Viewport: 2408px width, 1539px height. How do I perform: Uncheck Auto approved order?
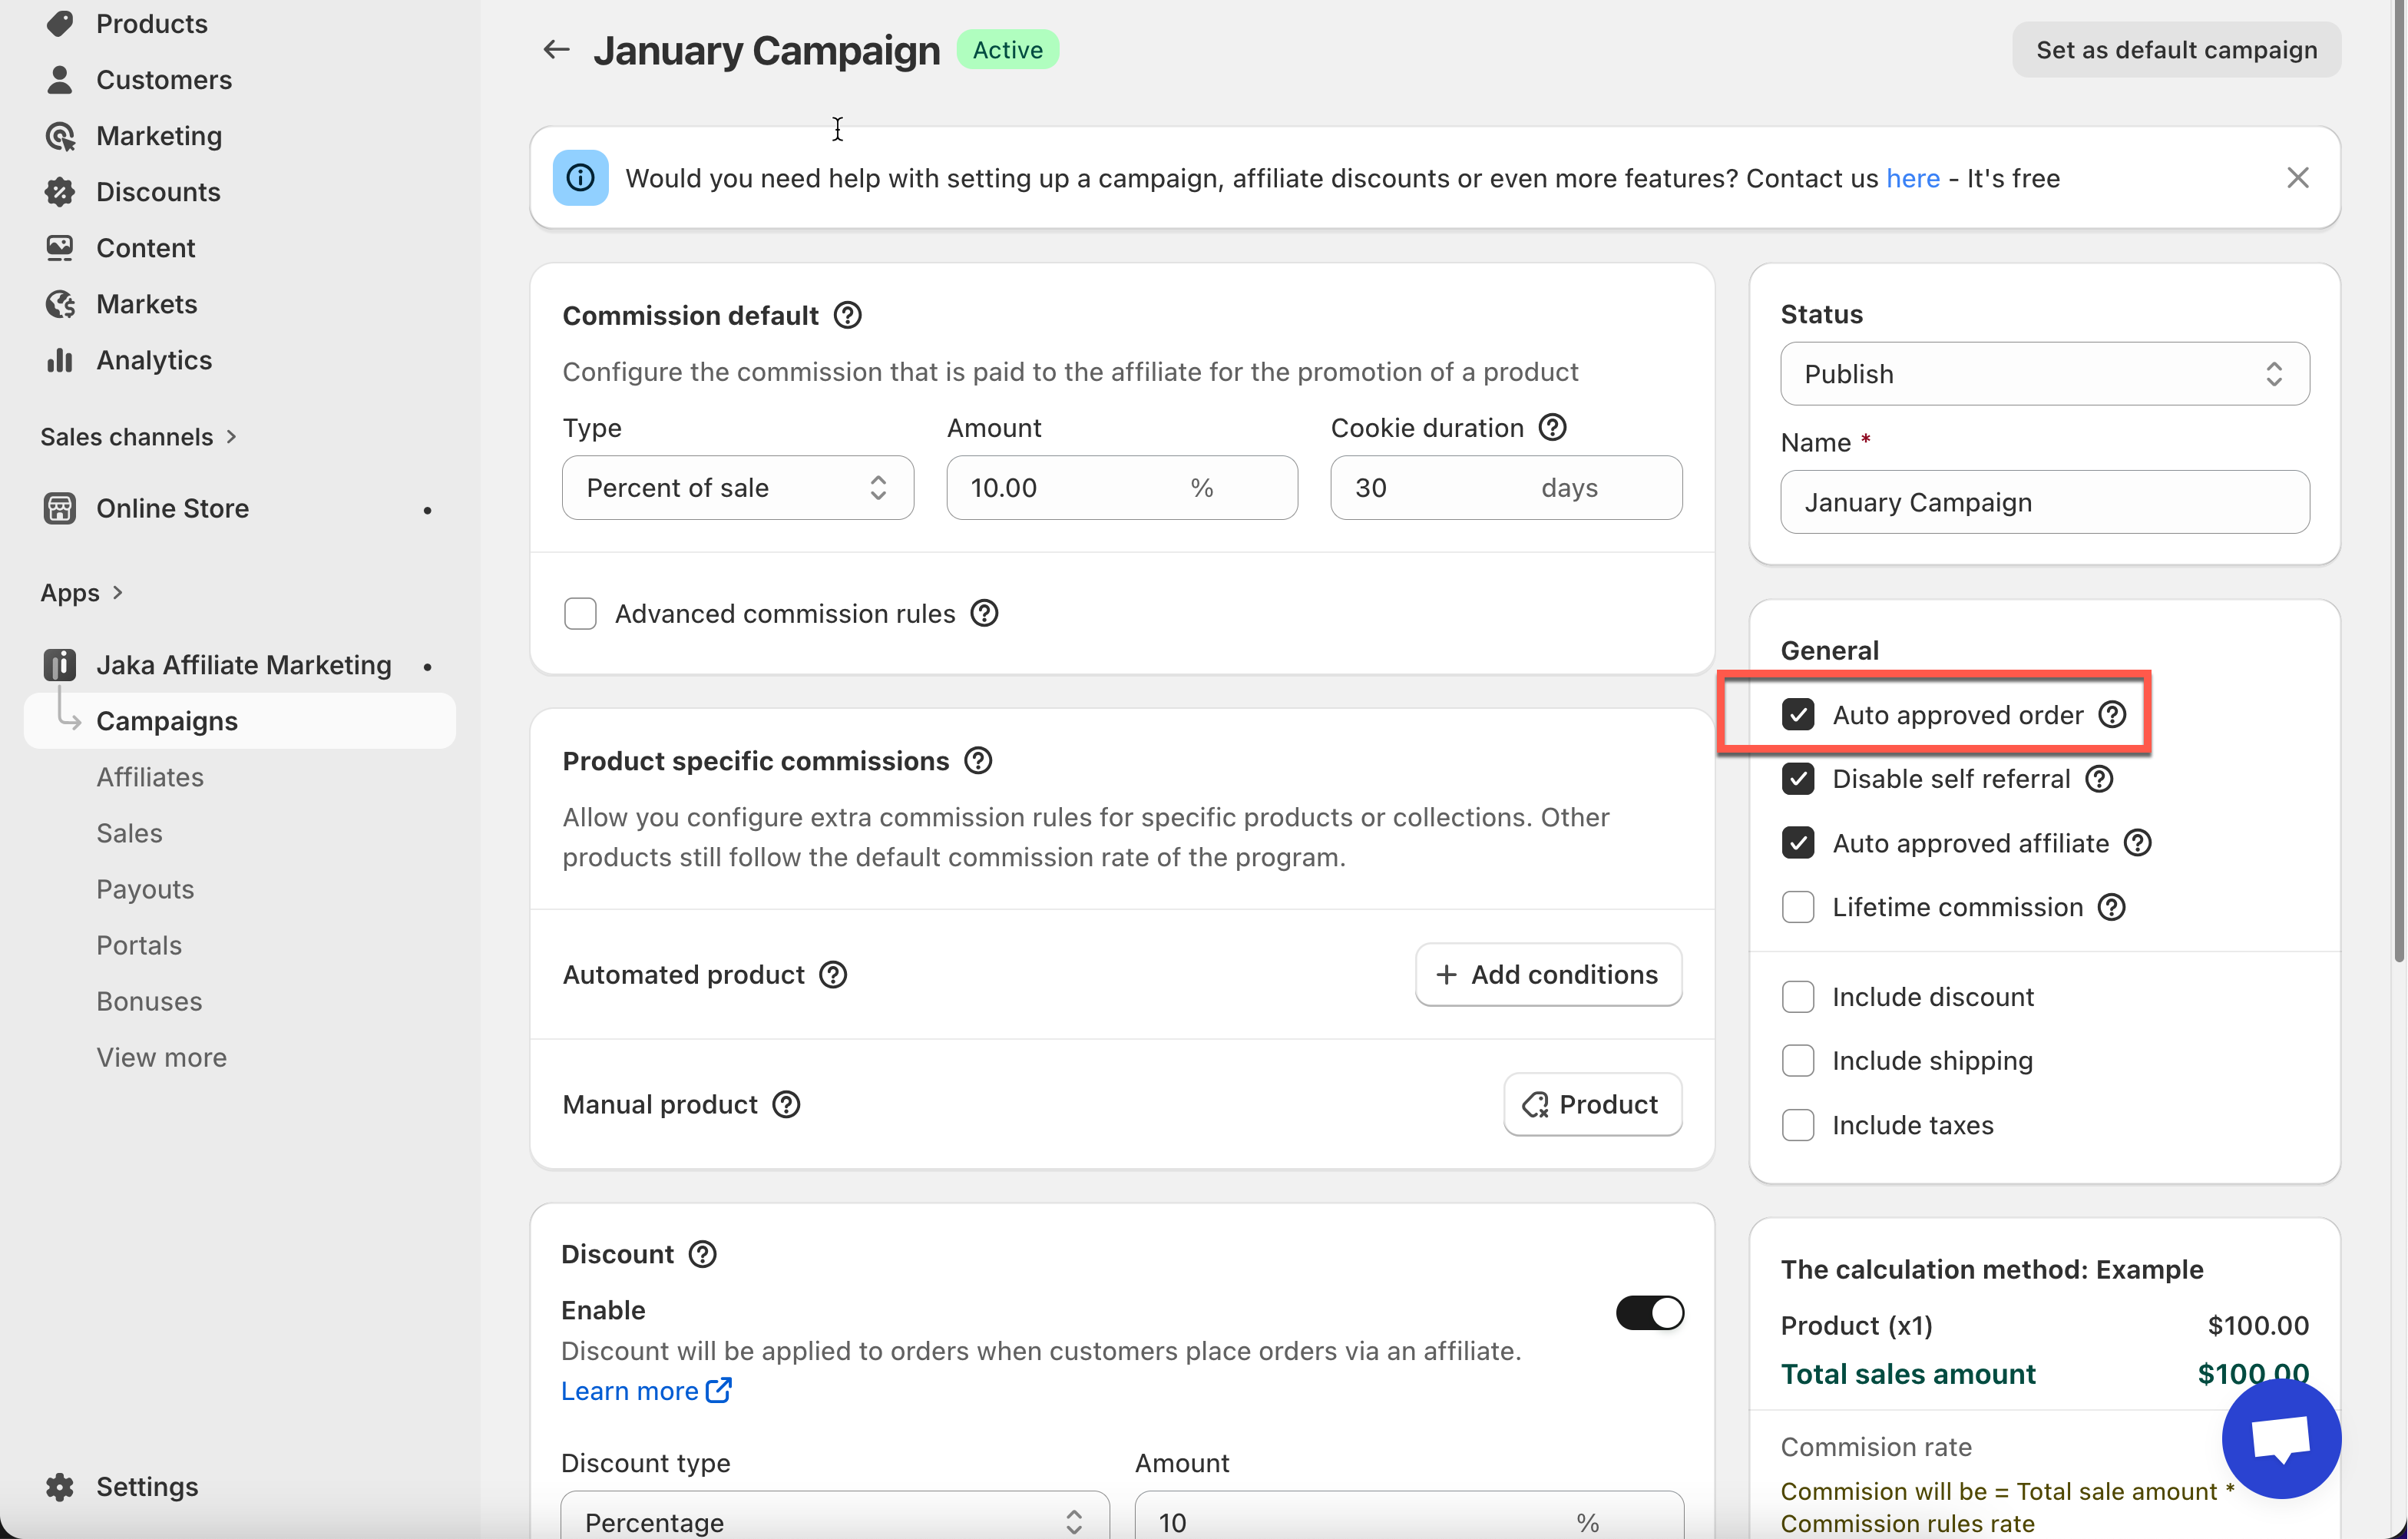click(x=1797, y=715)
